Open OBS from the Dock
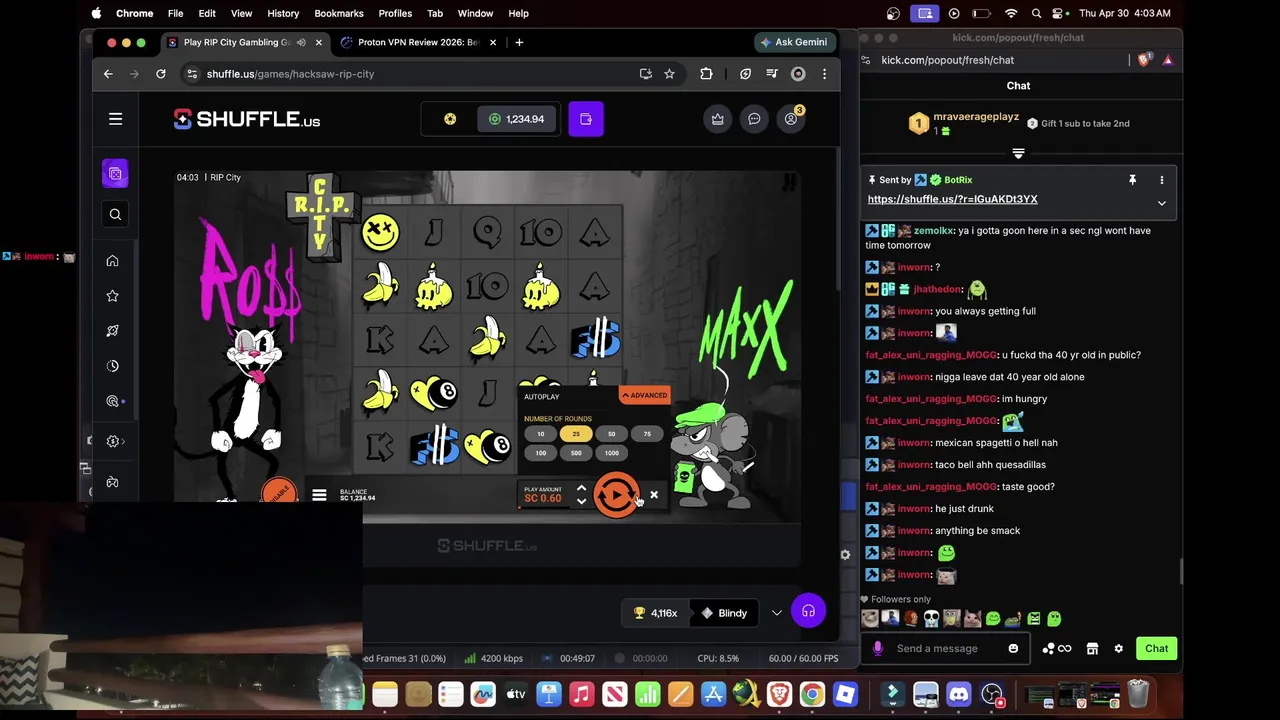Image resolution: width=1280 pixels, height=720 pixels. pyautogui.click(x=992, y=694)
